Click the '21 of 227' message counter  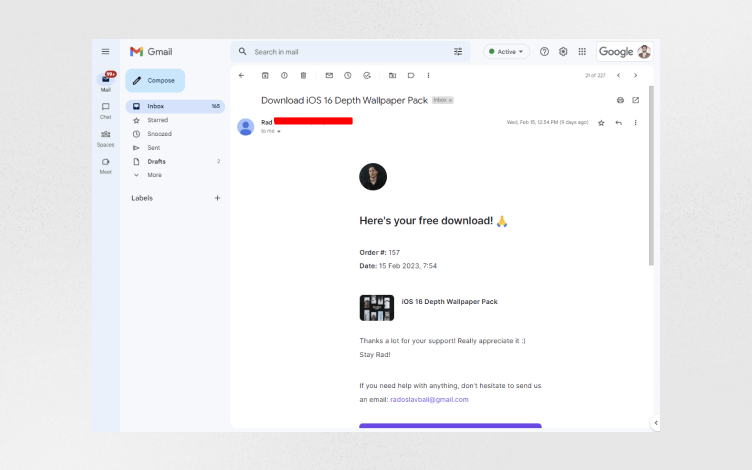click(595, 75)
